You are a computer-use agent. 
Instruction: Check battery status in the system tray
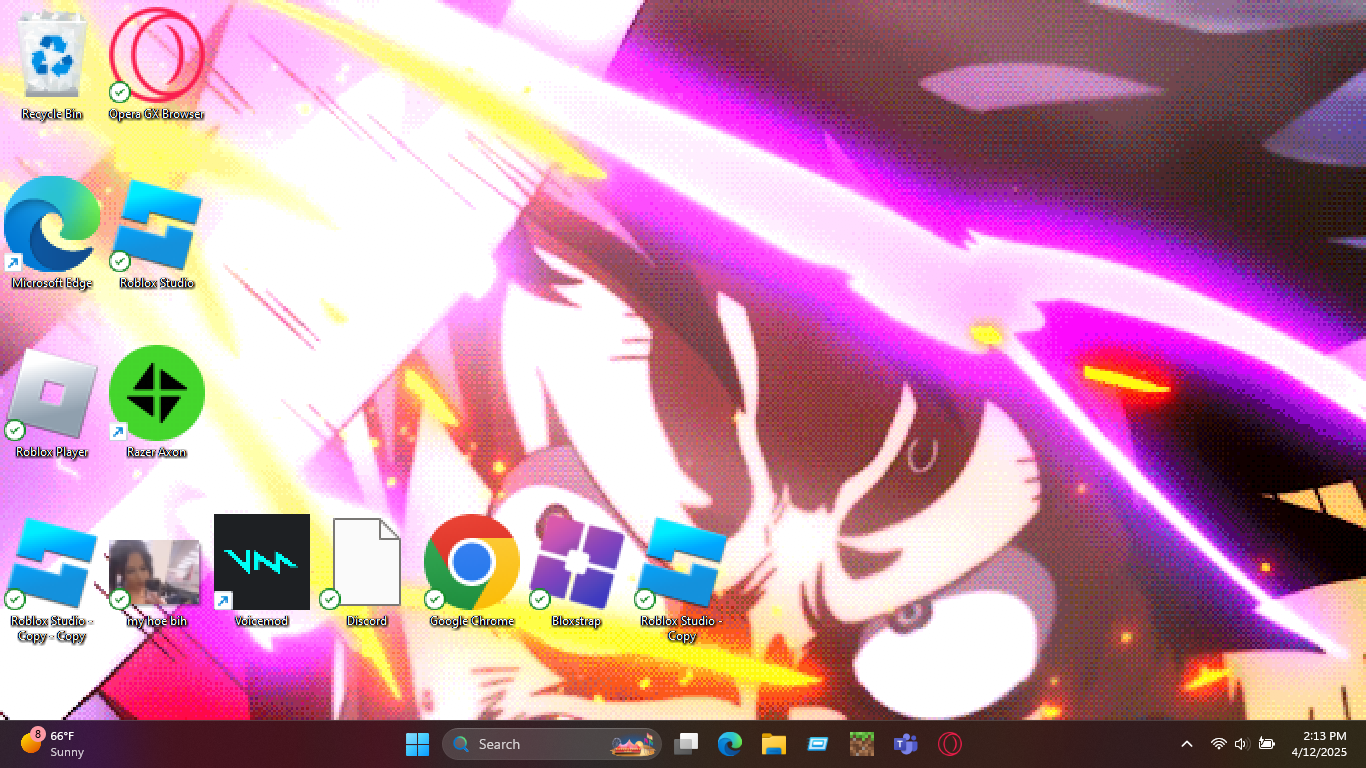pos(1267,744)
